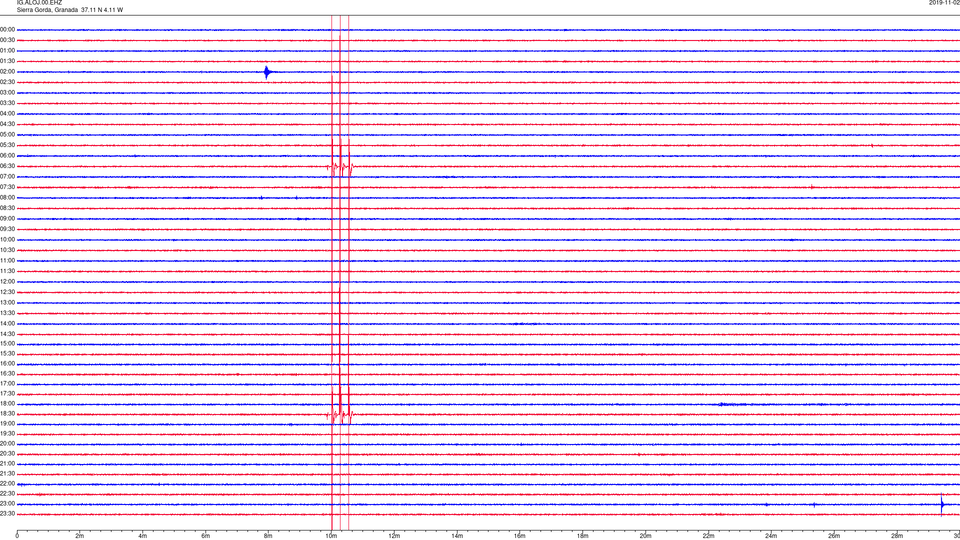This screenshot has height=540, width=960.
Task: Select the 19:00 row label
Action: [7, 424]
